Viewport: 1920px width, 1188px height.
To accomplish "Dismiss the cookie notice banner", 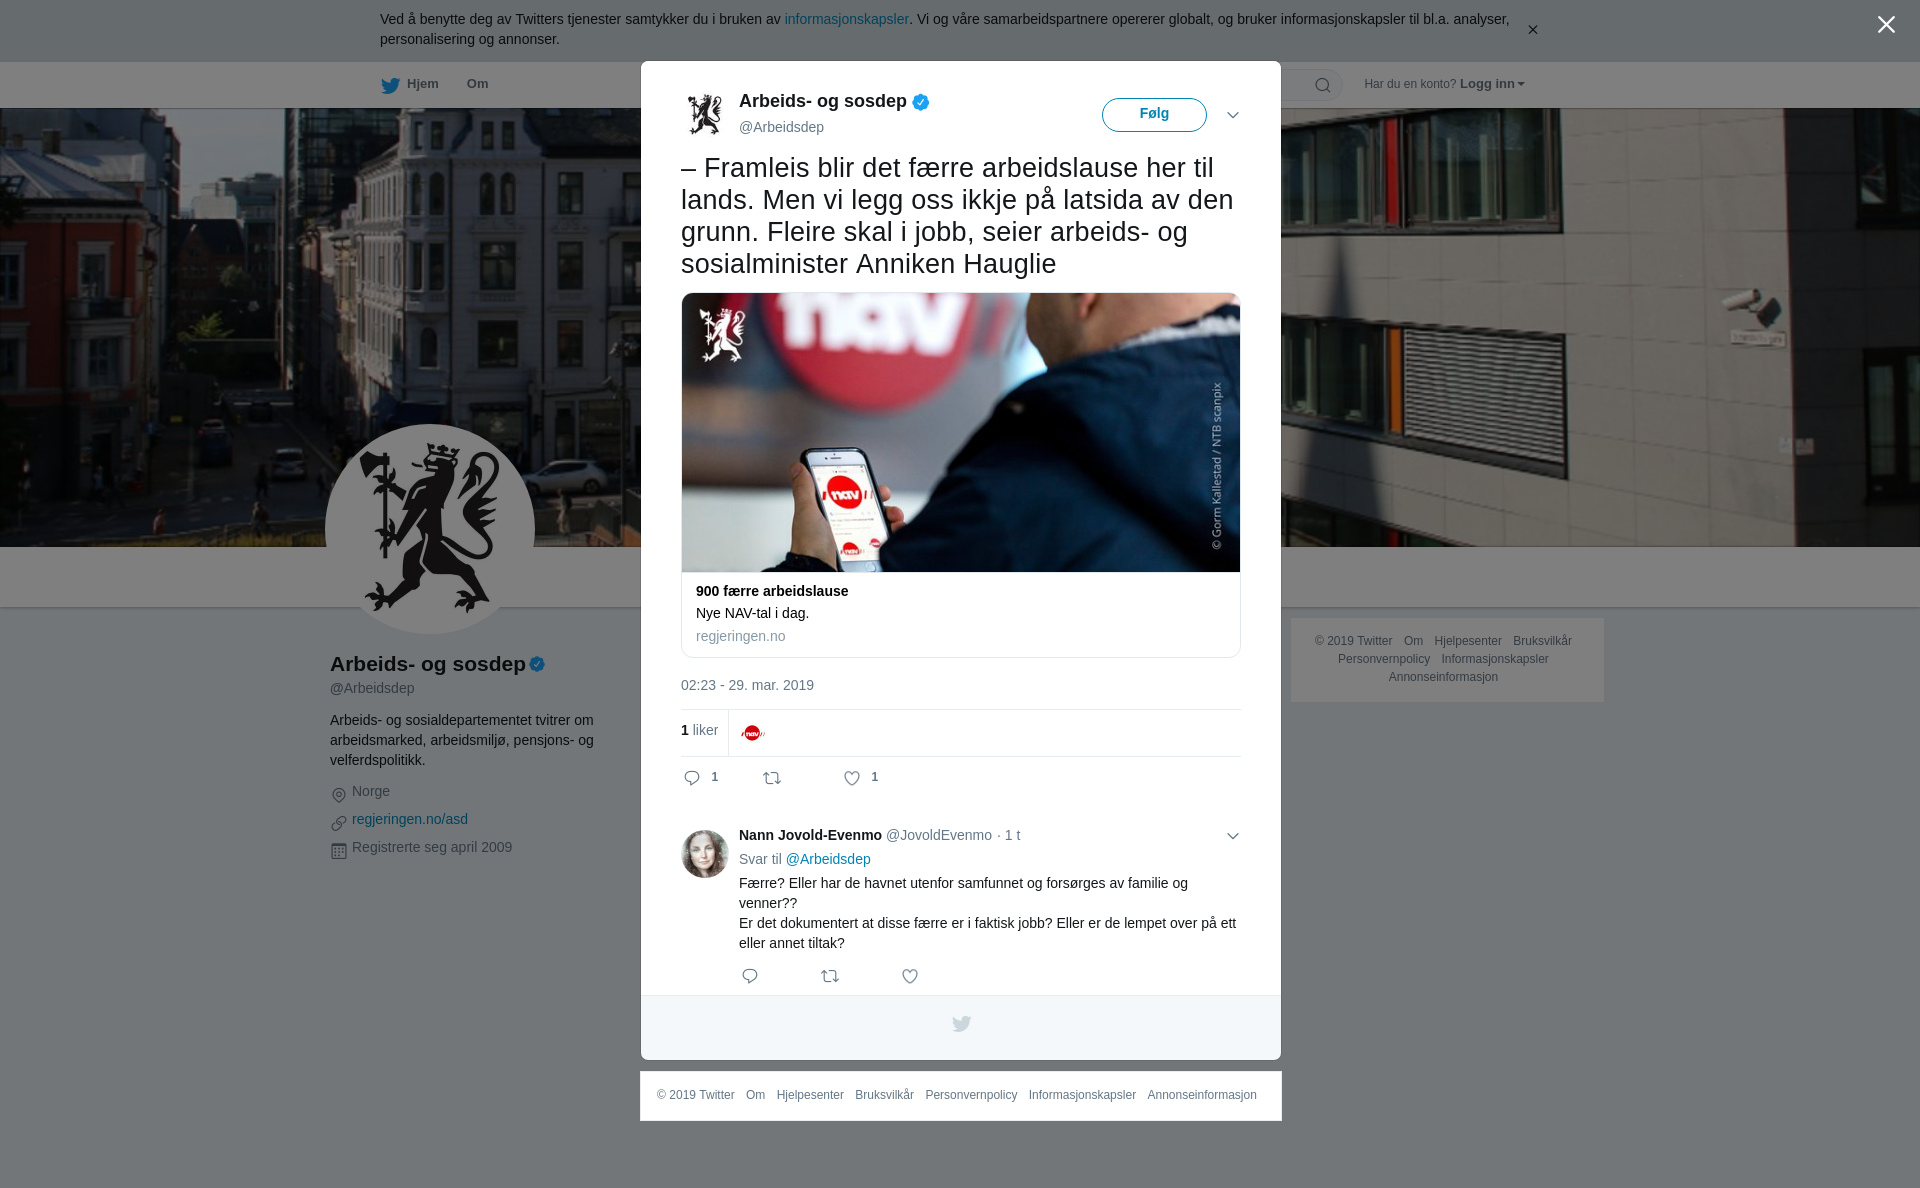I will click(x=1532, y=30).
